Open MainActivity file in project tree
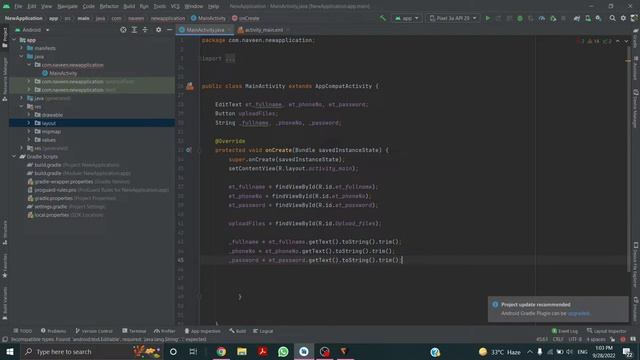This screenshot has height=360, width=640. 63,73
